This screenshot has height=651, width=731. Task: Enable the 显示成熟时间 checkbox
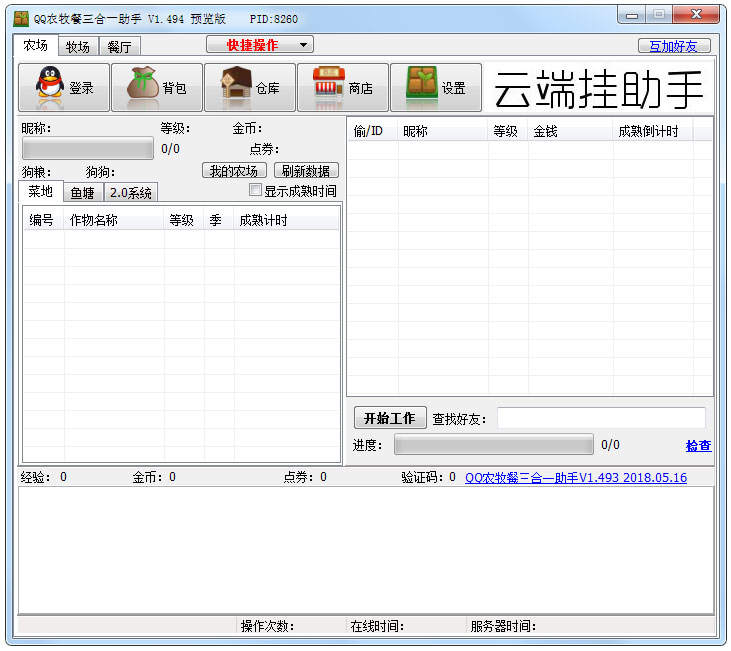(255, 190)
